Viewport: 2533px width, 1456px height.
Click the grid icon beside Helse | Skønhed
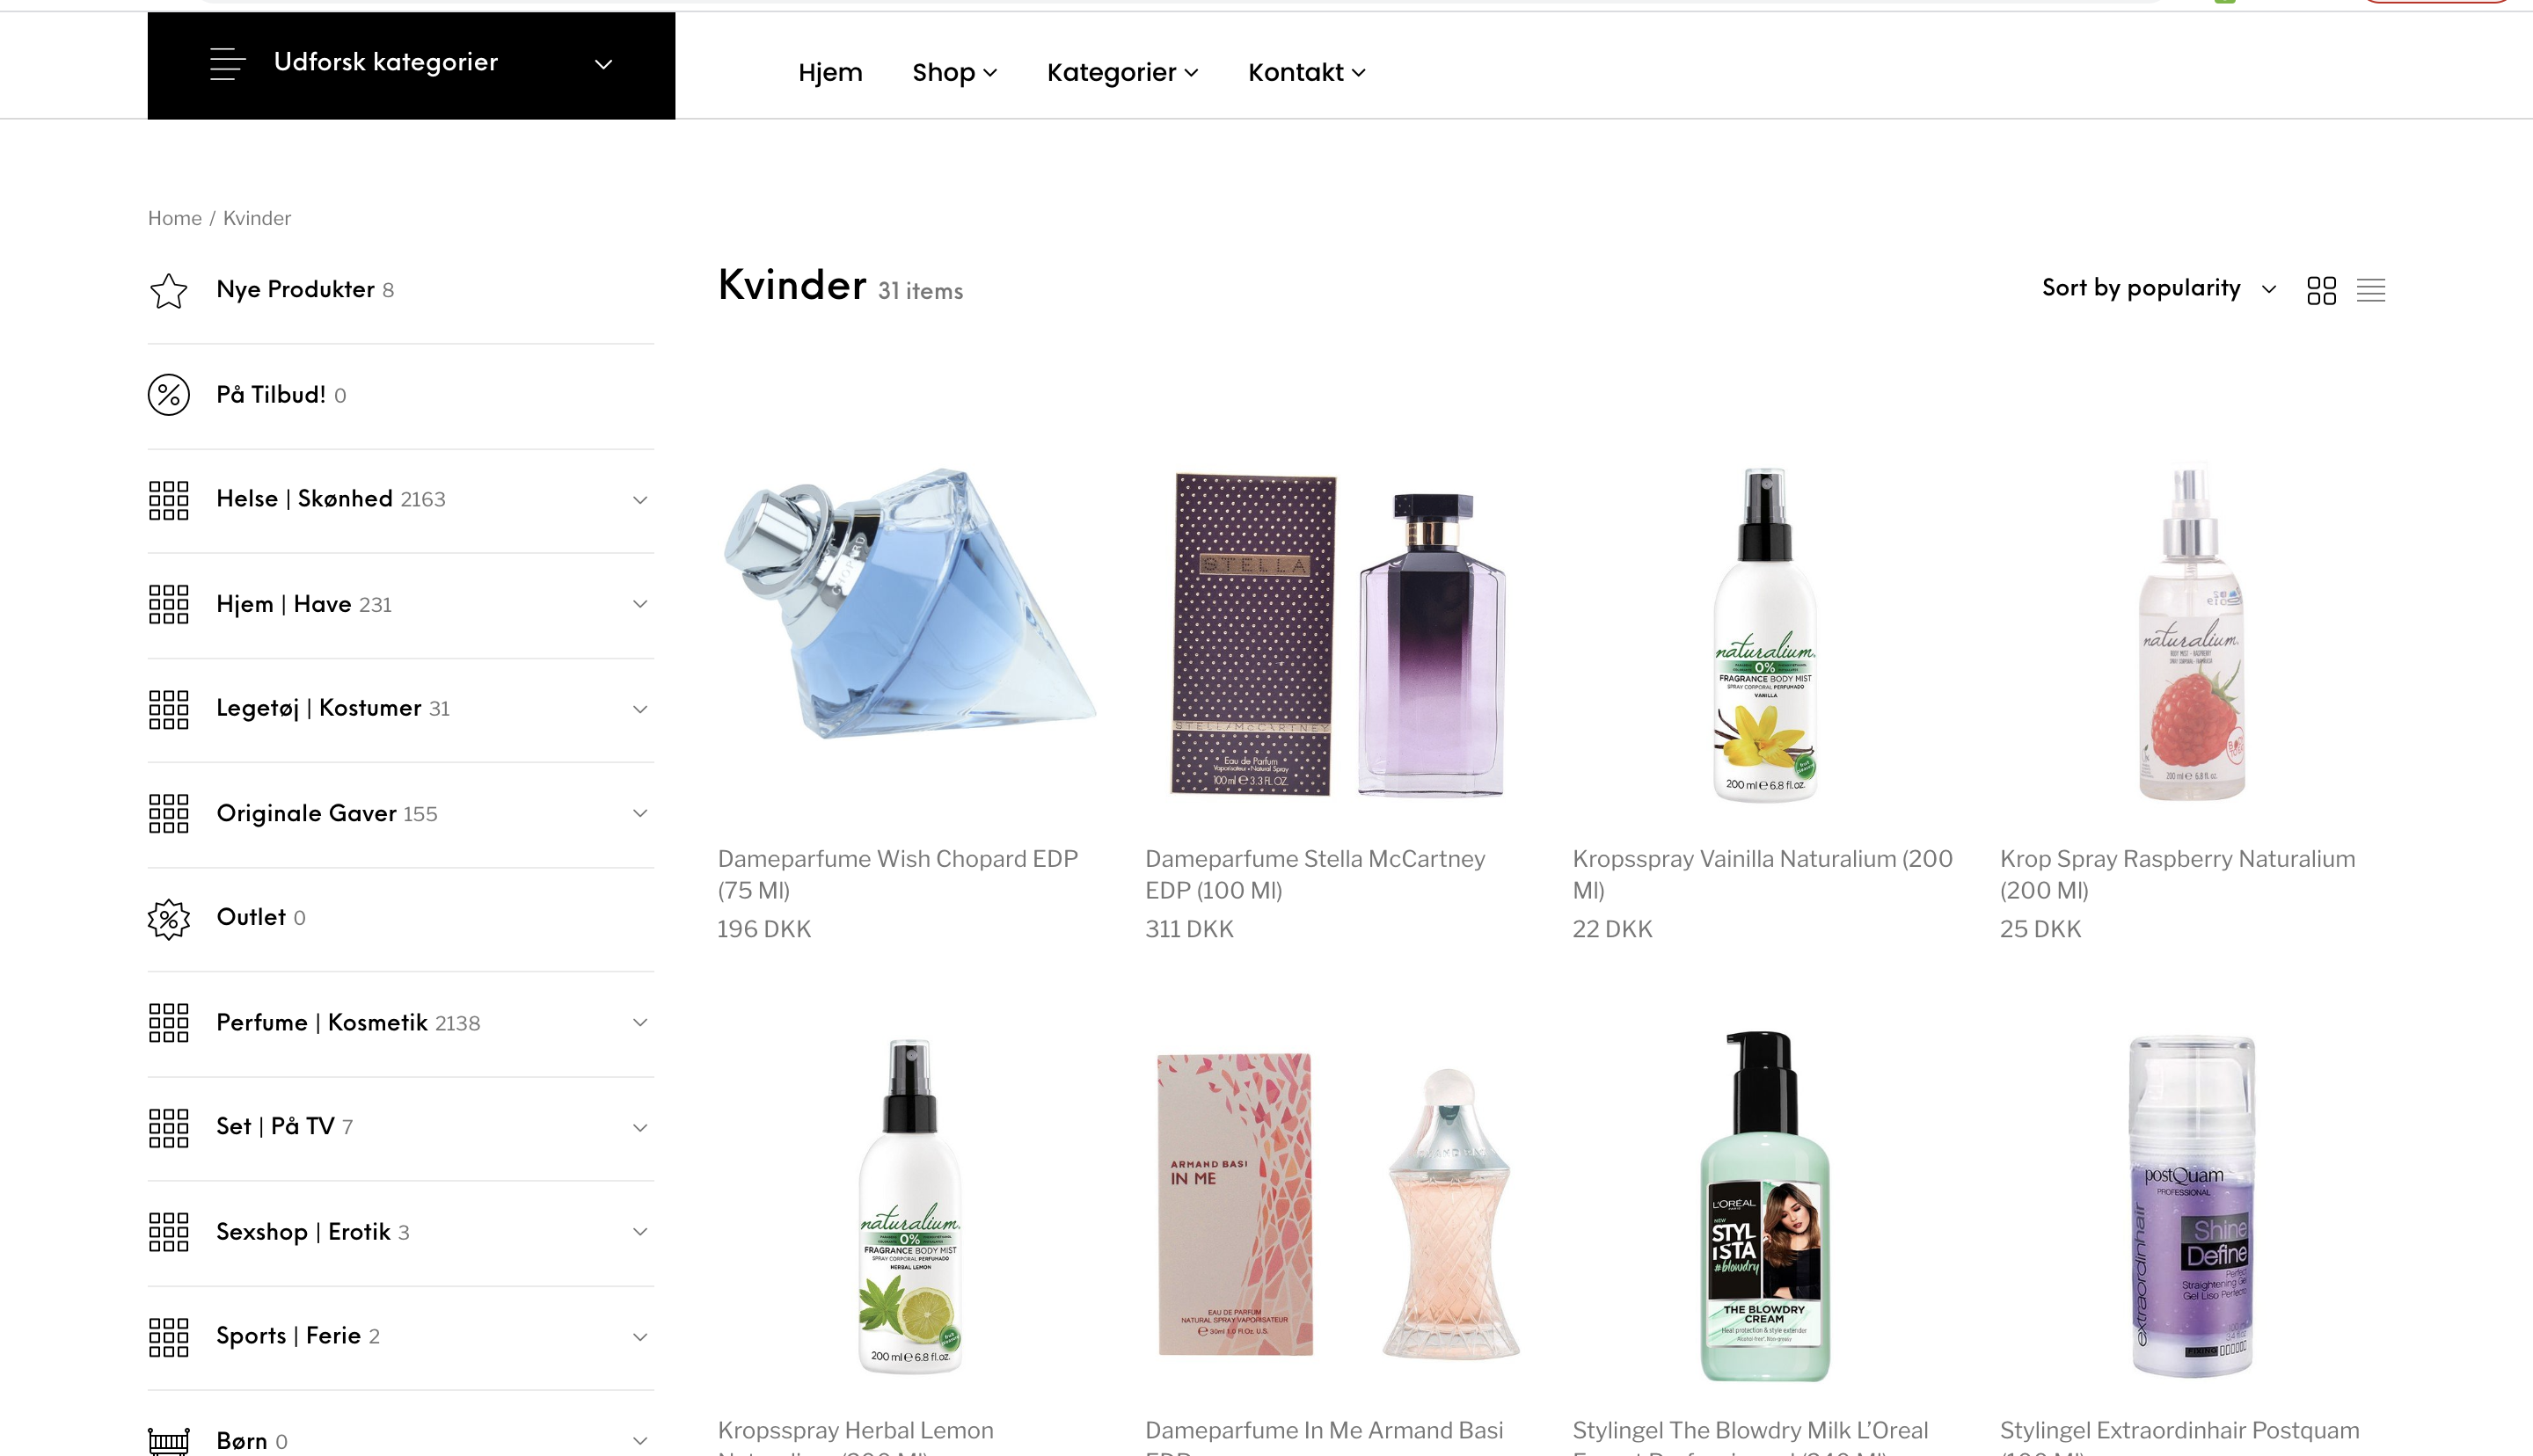pos(168,500)
